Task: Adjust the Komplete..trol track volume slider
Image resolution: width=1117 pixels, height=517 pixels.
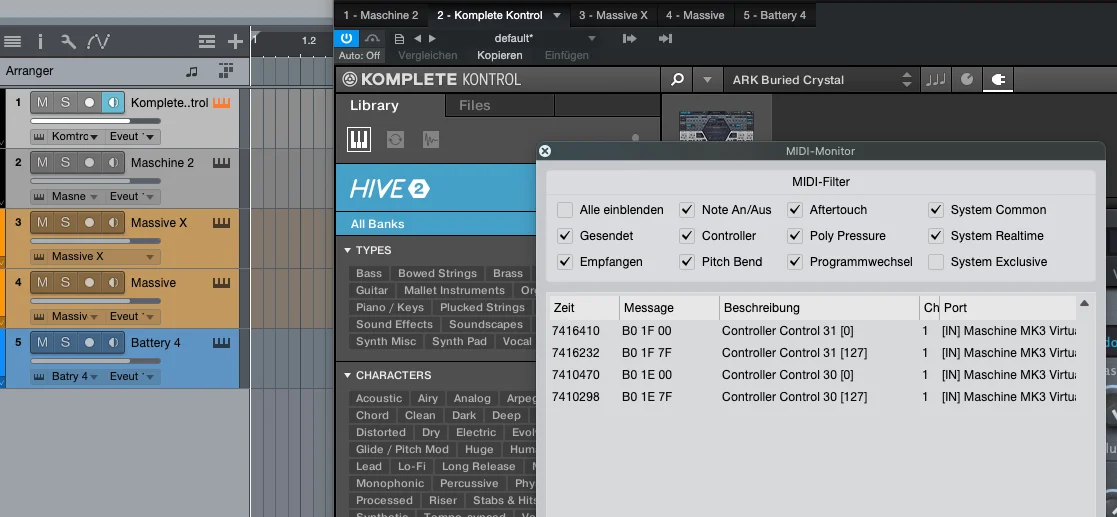Action: coord(95,121)
